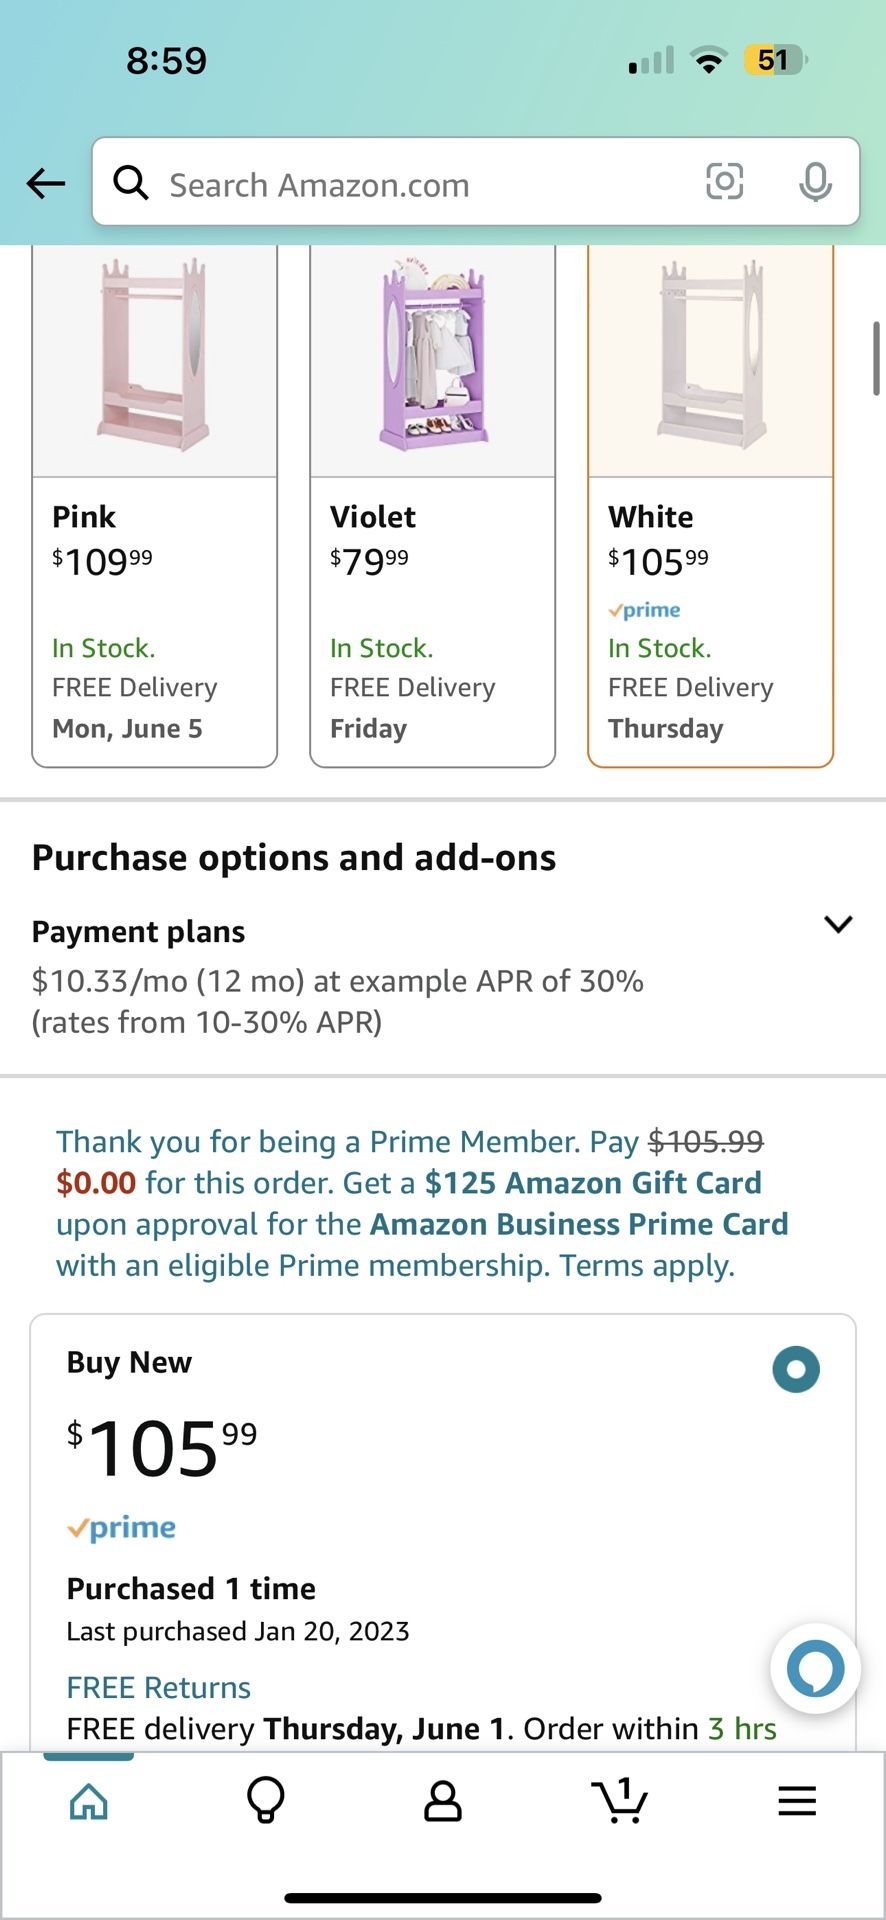Select the White color option card
The image size is (886, 1920).
tap(711, 505)
